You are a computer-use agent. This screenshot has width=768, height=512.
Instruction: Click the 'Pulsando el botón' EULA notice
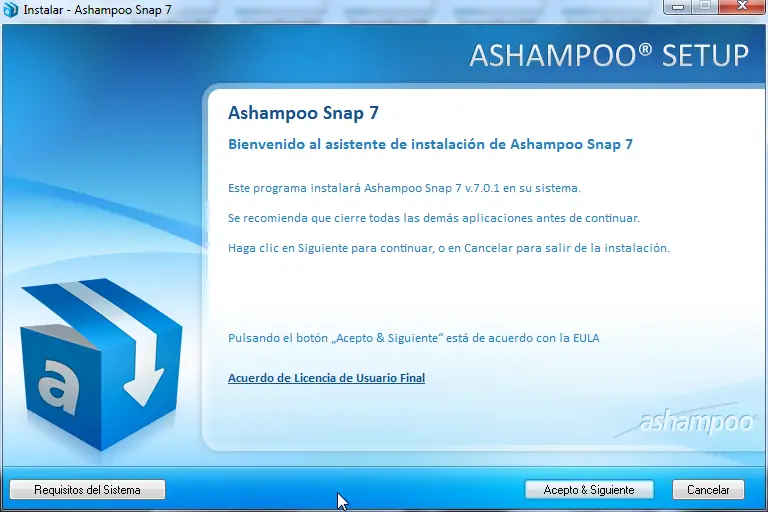[x=413, y=338]
